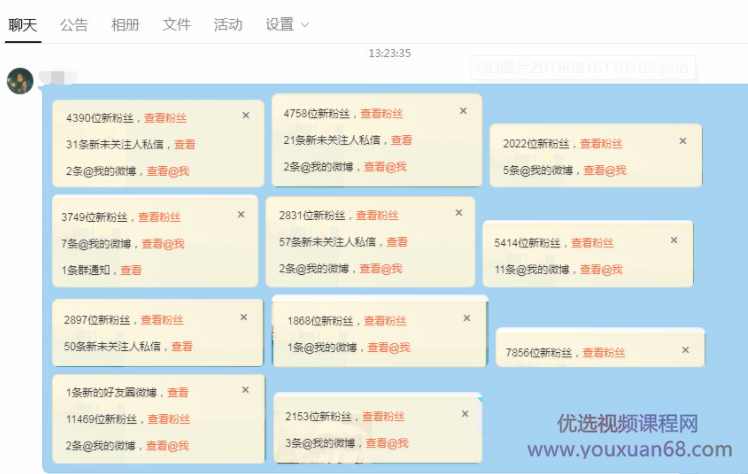Click 查看@我 next to 5条@我的微博
The image size is (748, 474).
pos(605,170)
